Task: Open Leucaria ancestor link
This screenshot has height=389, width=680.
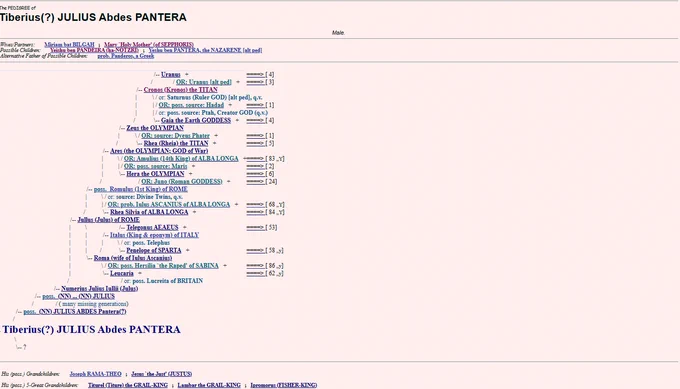Action: coord(121,273)
